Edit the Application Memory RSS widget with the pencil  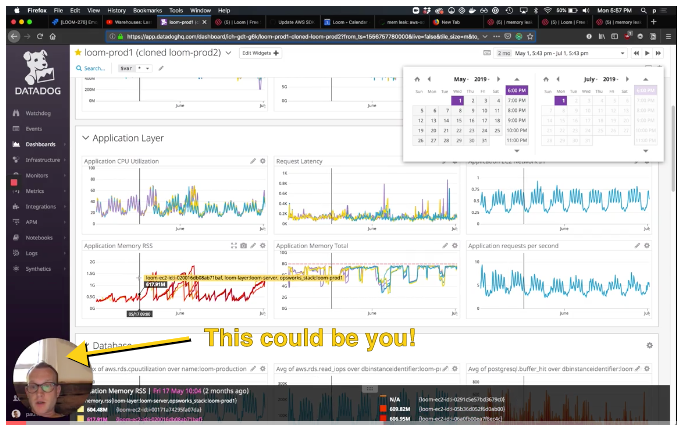coord(253,246)
